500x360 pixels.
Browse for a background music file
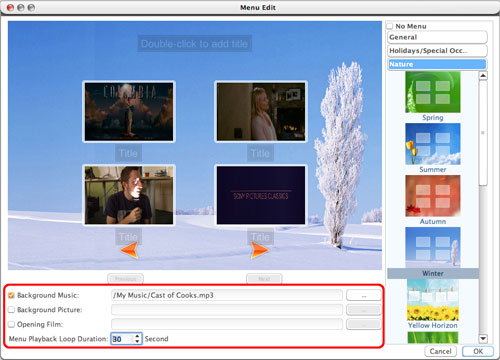pos(364,295)
